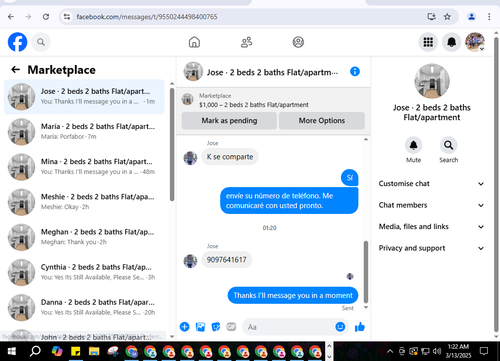500x361 pixels.
Task: Send a thumbs up like
Action: pos(360,327)
